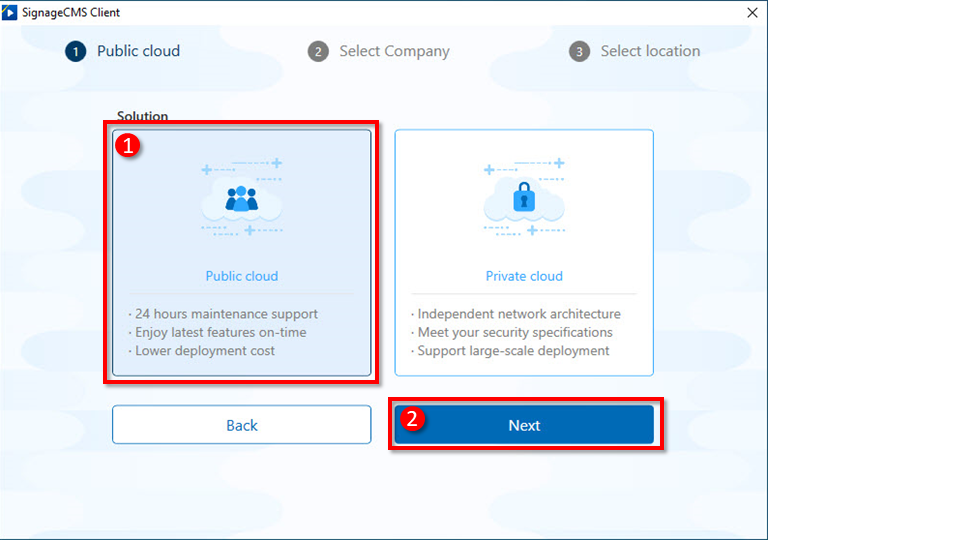
Task: Click "Lower deployment cost" text
Action: coord(202,351)
